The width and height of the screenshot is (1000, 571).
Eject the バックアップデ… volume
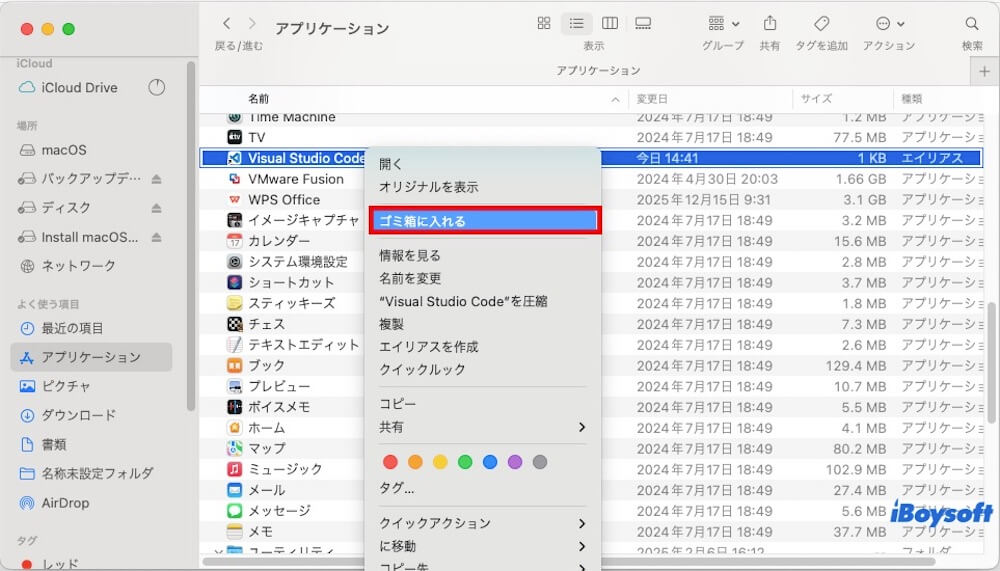point(156,179)
